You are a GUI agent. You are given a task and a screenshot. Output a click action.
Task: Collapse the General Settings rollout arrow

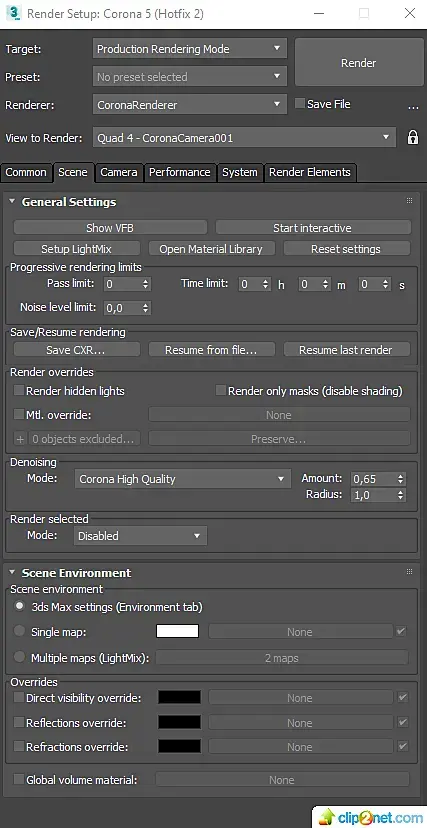point(12,201)
